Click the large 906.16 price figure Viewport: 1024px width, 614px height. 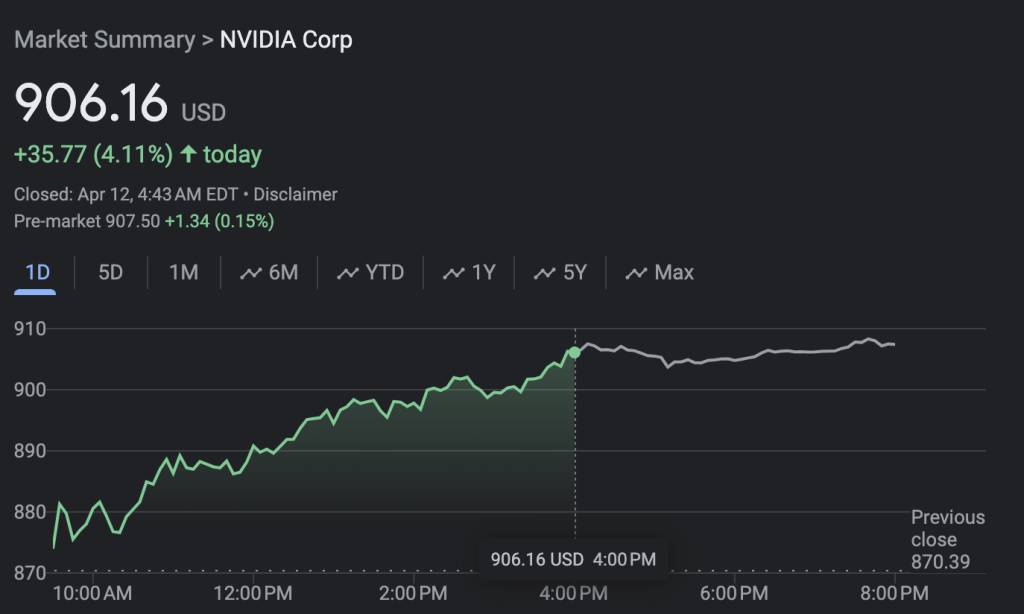pos(91,103)
